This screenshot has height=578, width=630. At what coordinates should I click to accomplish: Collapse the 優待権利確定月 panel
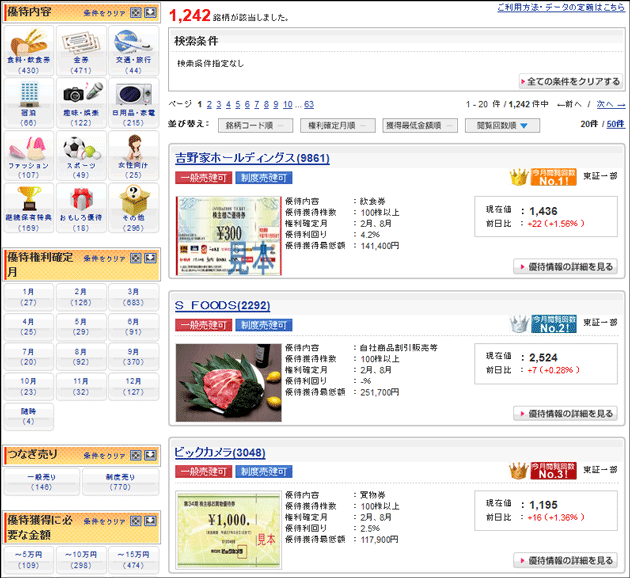click(x=150, y=258)
